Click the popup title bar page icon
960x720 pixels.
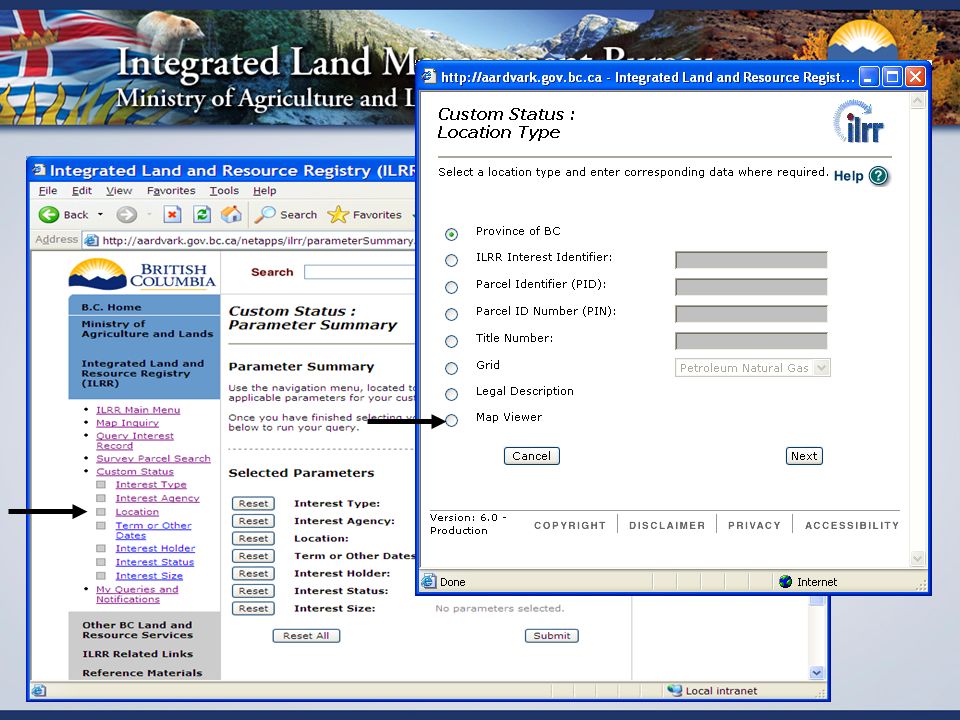pyautogui.click(x=430, y=77)
